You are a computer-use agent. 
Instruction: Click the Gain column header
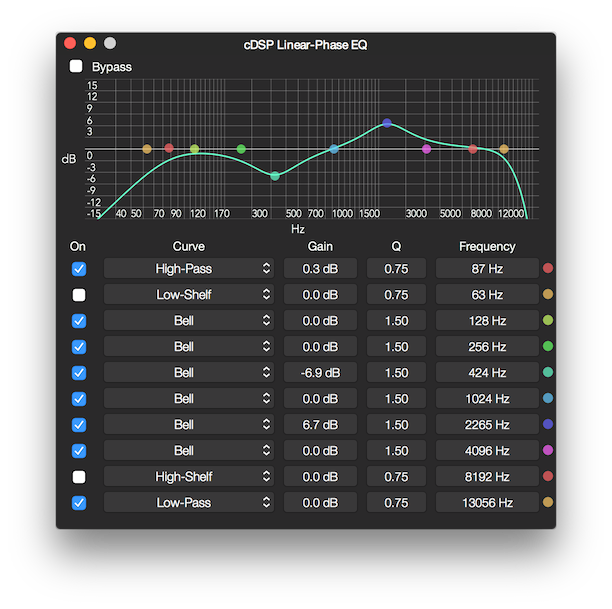tap(320, 246)
